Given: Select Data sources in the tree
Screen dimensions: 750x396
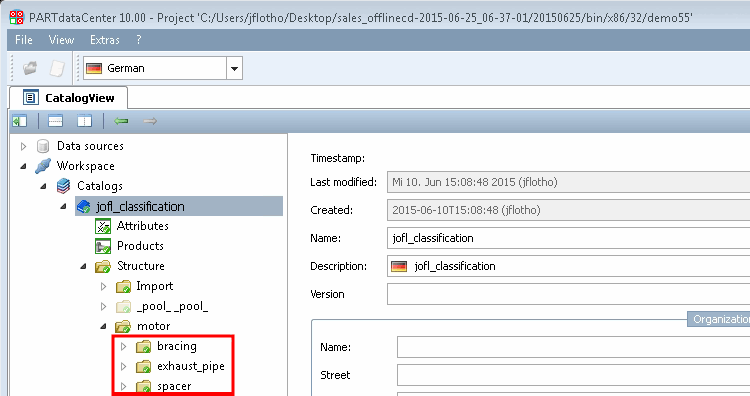Looking at the screenshot, I should click(90, 146).
